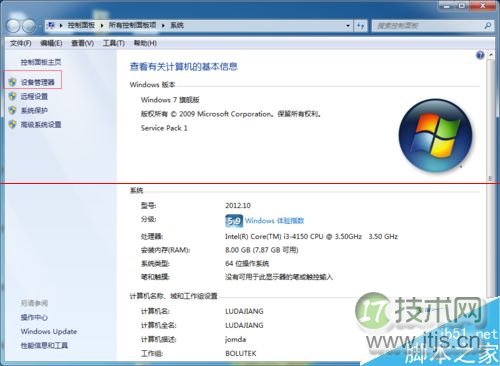Click memory value 8.00 GB

point(262,250)
